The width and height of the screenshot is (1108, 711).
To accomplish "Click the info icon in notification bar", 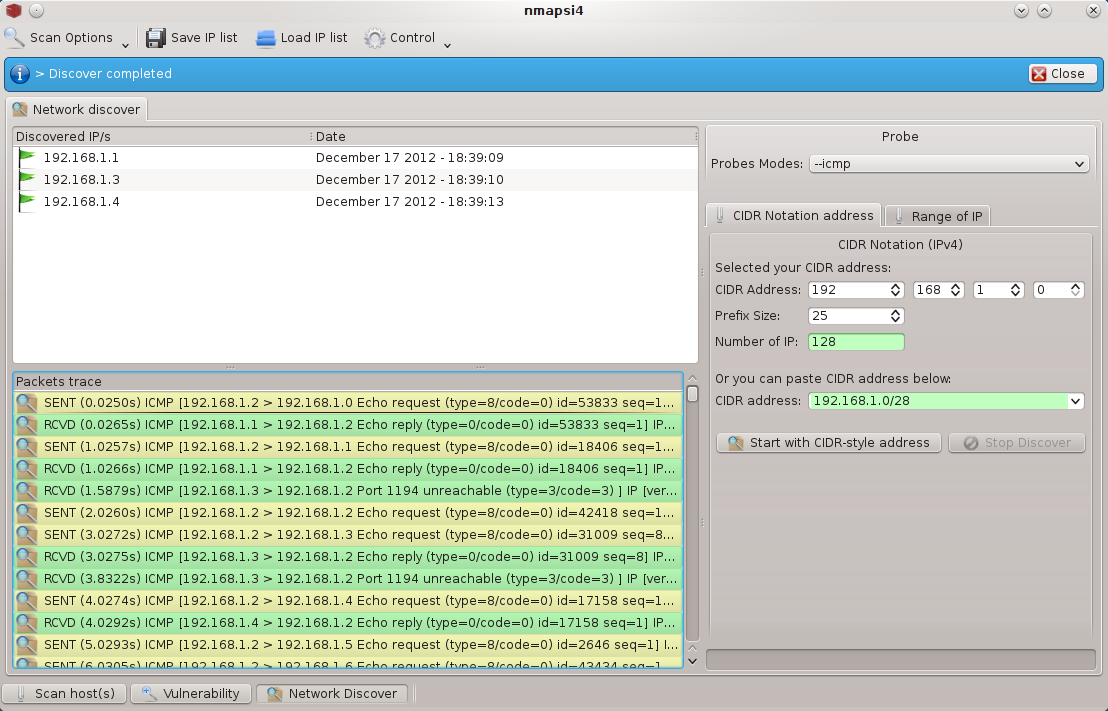I will [x=20, y=73].
